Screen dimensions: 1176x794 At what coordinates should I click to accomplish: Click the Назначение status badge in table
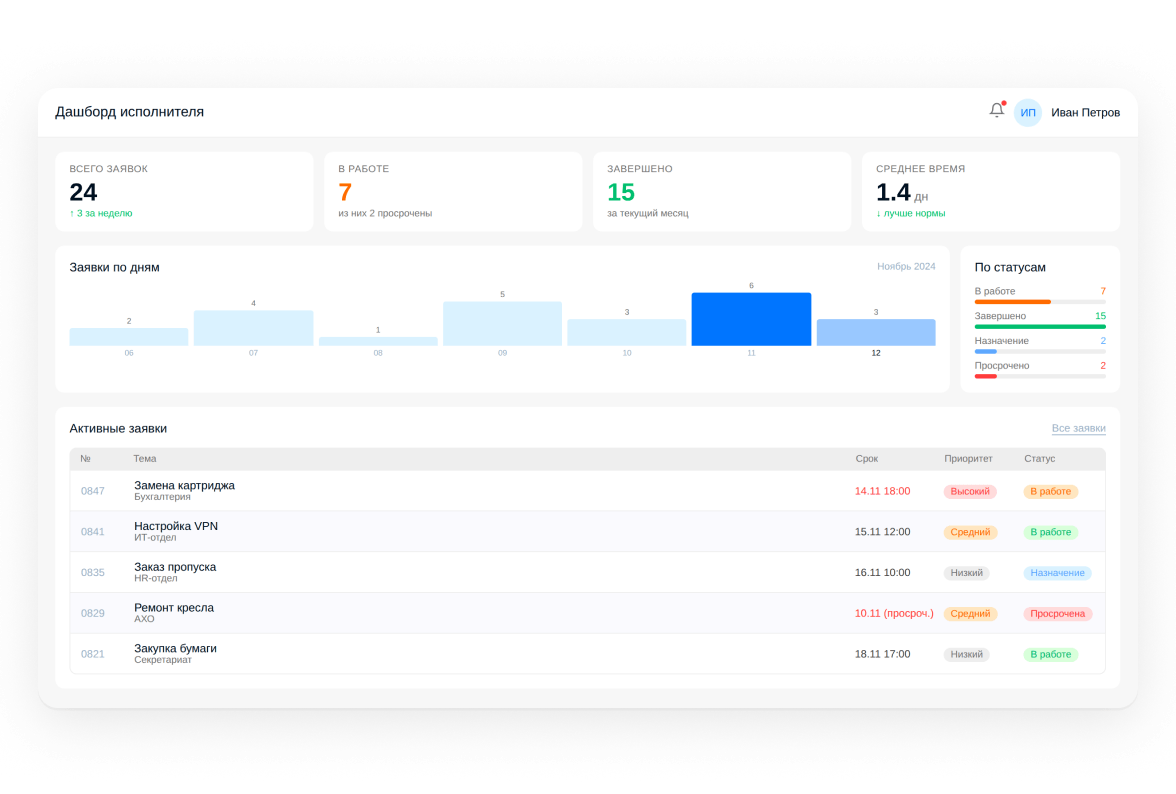click(1057, 573)
